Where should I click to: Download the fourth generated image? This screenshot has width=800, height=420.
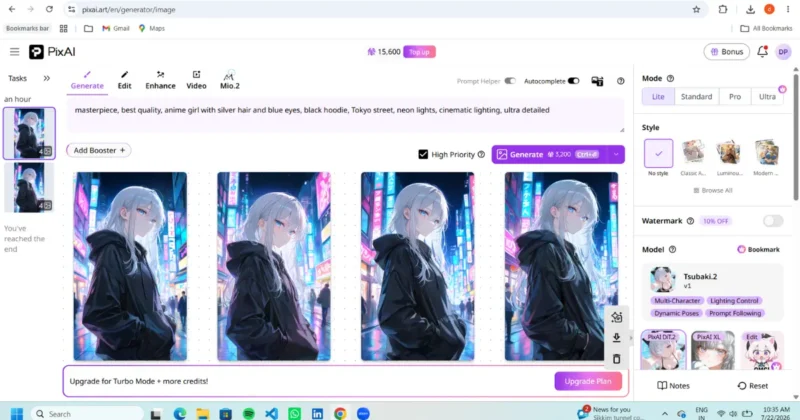click(x=616, y=338)
